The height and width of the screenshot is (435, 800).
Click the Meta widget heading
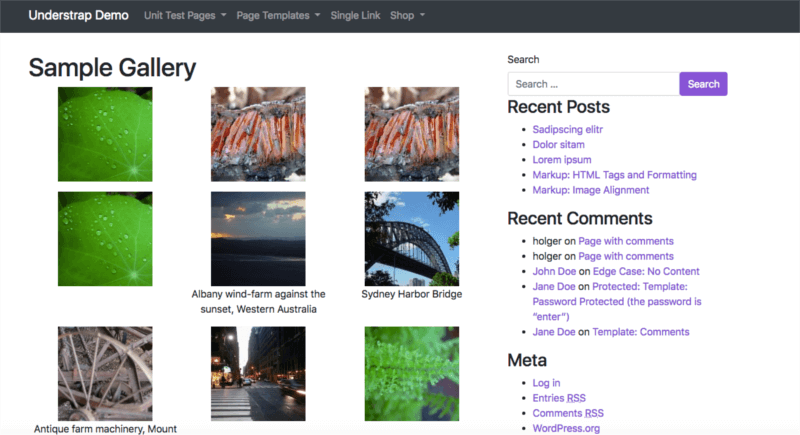click(x=527, y=361)
